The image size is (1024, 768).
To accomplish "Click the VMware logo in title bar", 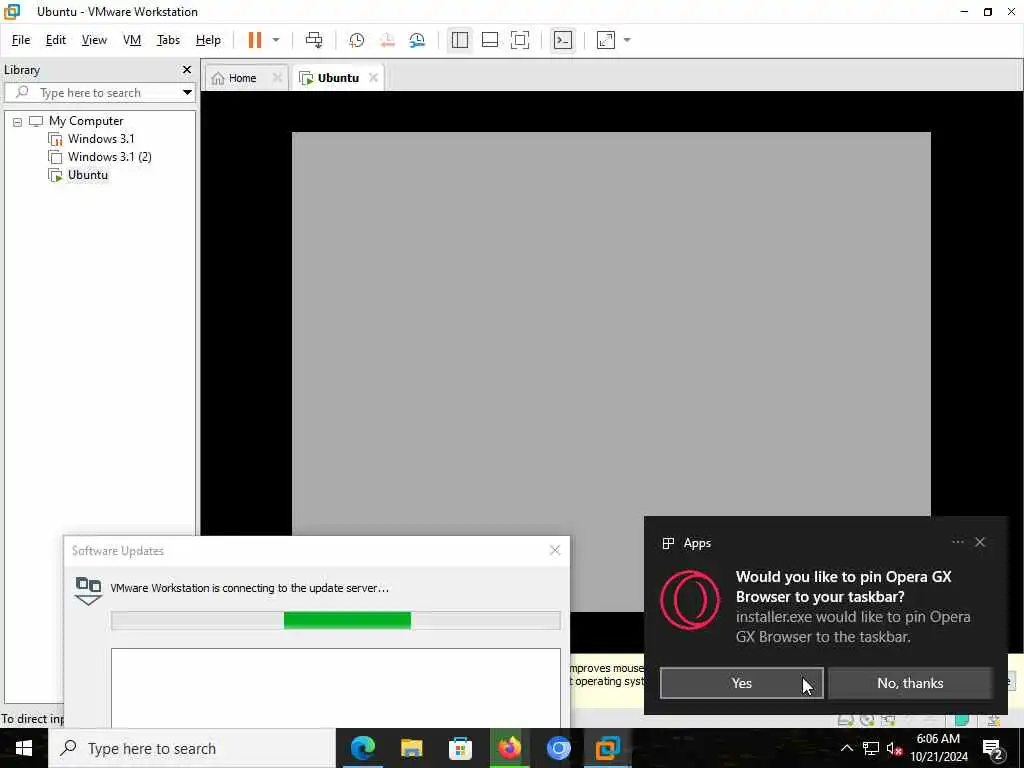I will [x=12, y=12].
